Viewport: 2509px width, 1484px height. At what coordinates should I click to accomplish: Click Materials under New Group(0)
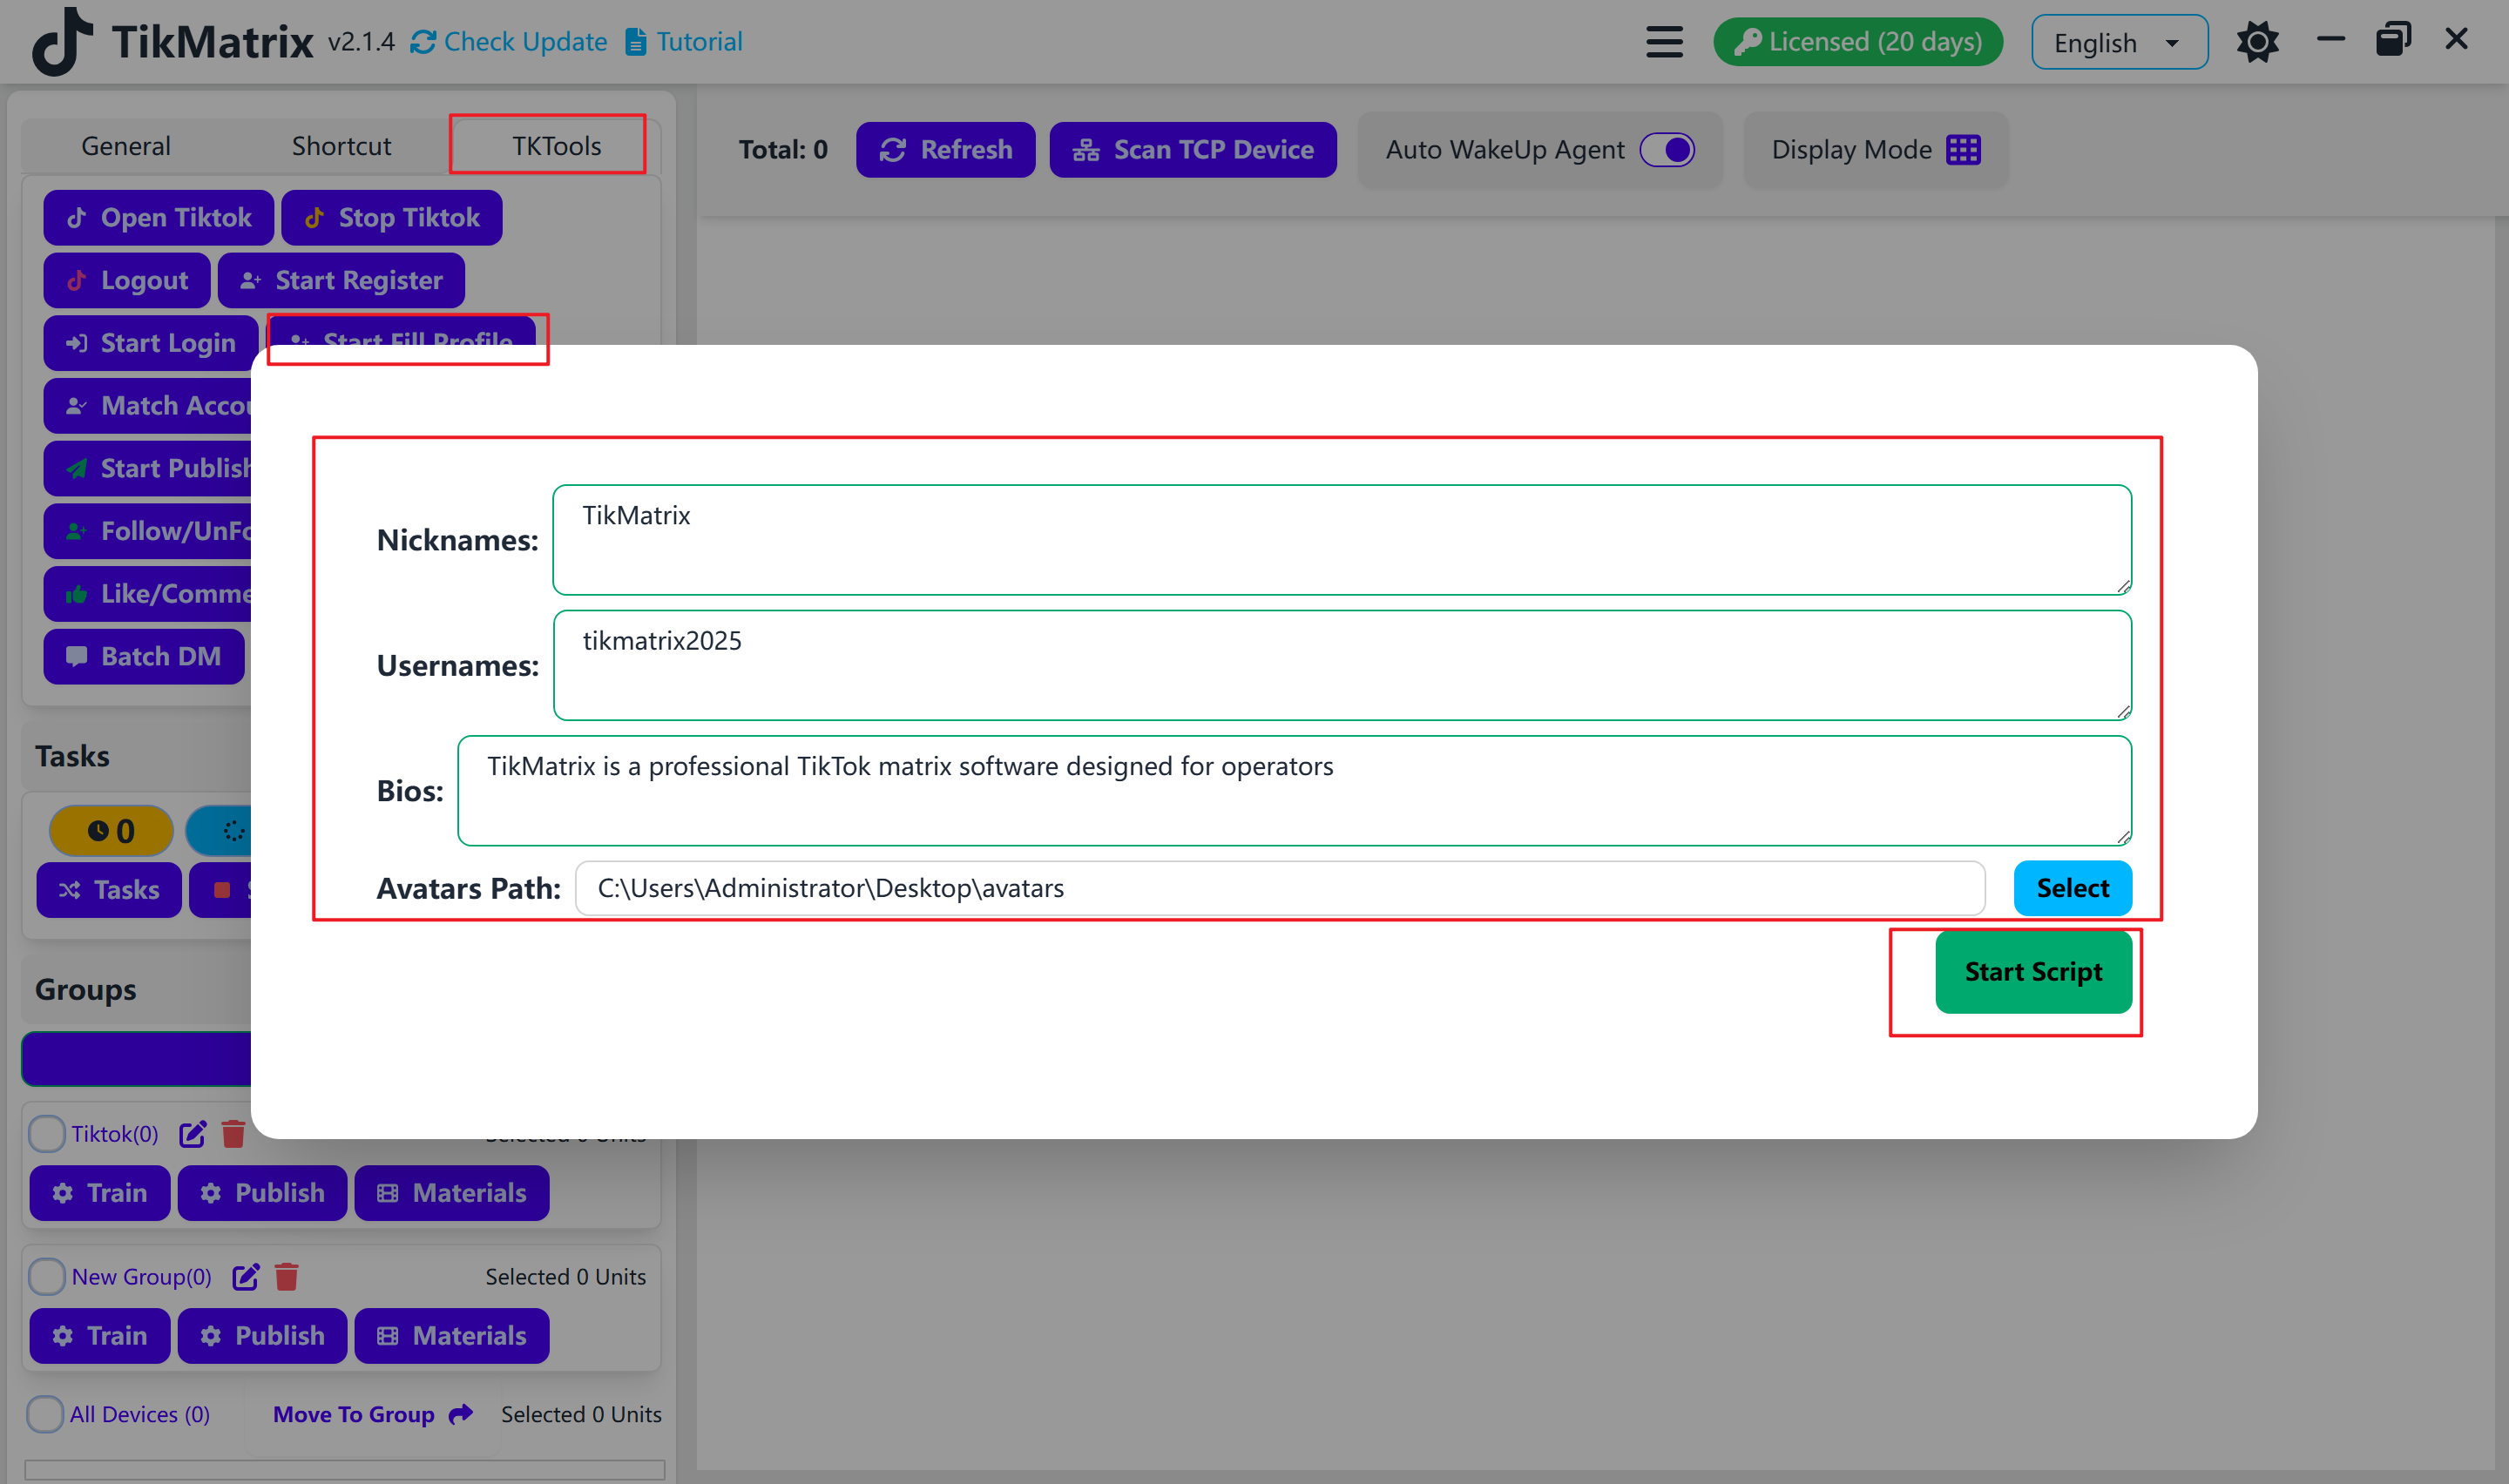tap(452, 1336)
